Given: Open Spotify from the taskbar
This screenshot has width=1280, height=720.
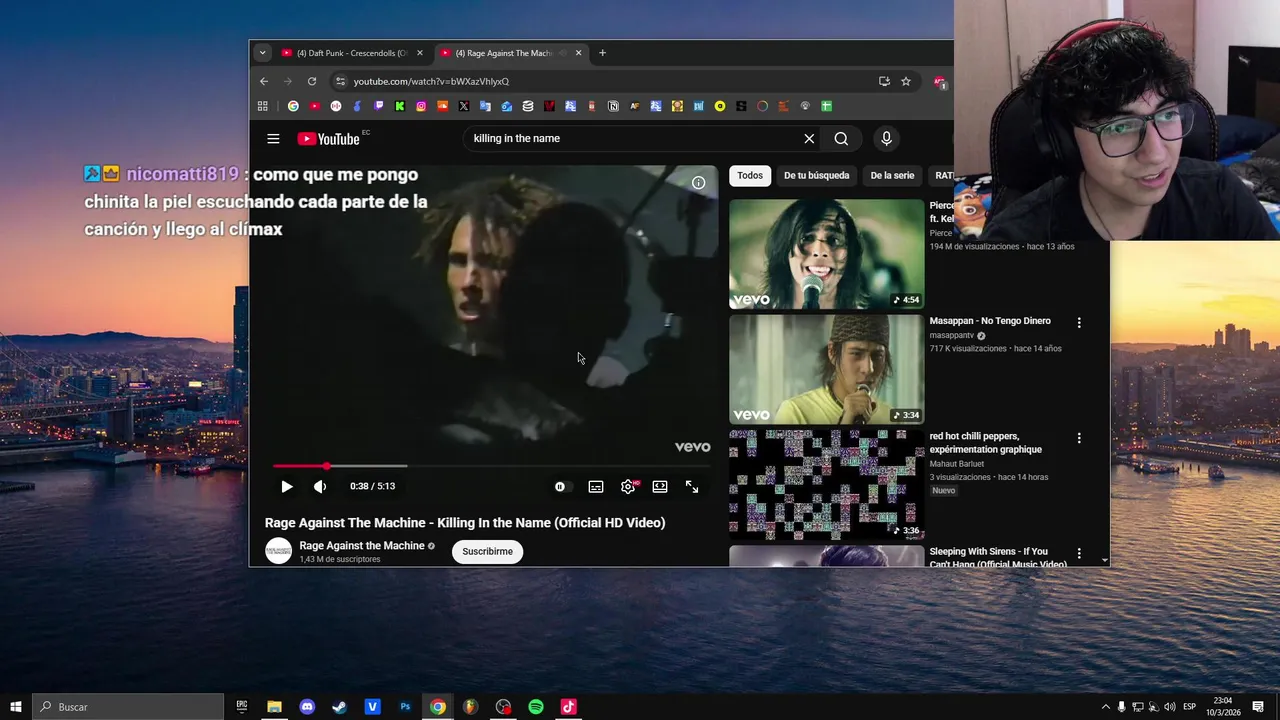Looking at the screenshot, I should point(536,707).
